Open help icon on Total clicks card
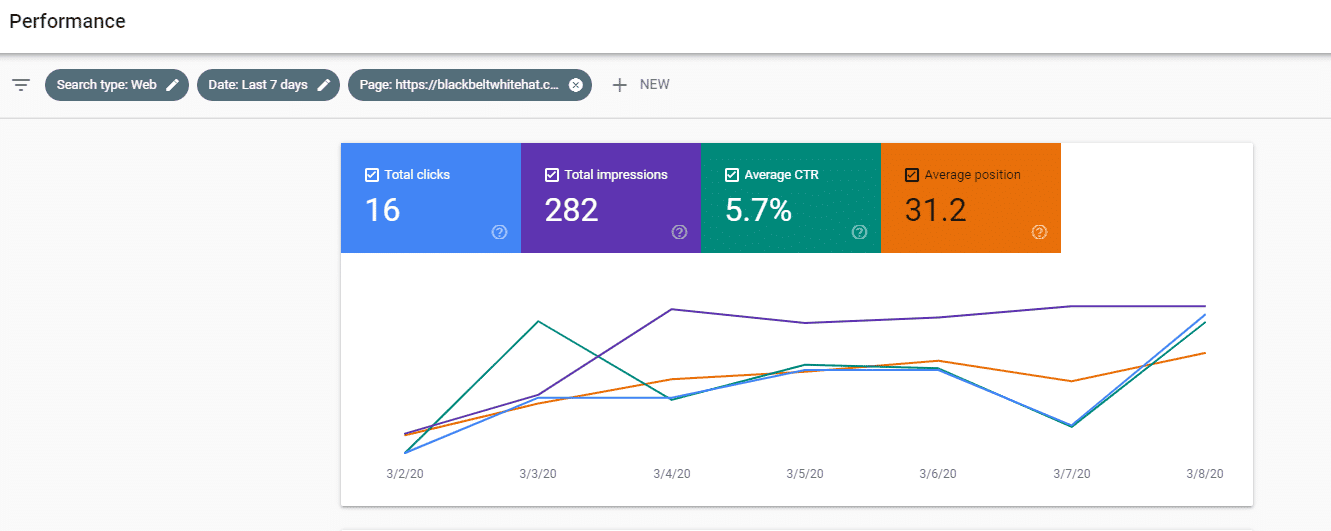1331x531 pixels. tap(500, 232)
